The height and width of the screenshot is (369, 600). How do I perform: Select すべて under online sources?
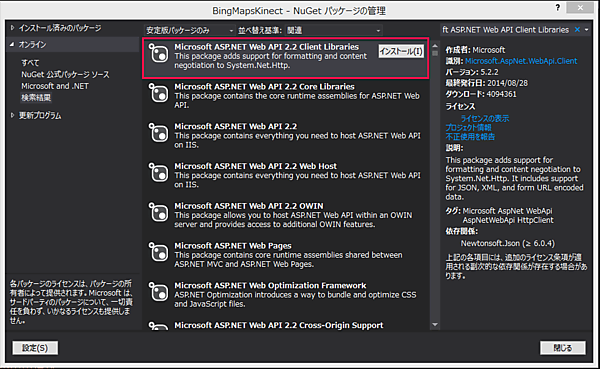pos(30,63)
